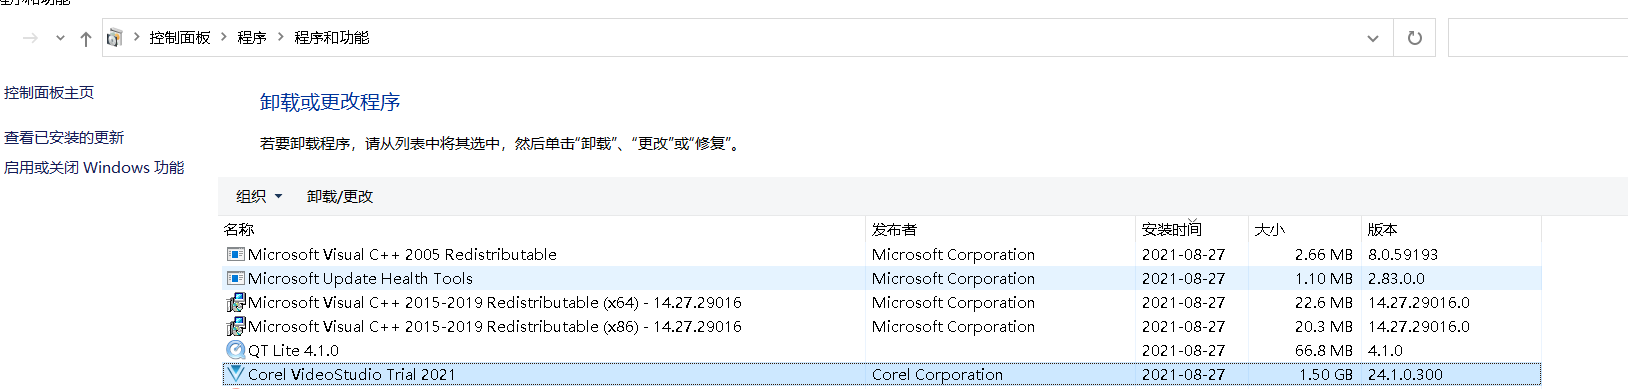Click the control panel icon in address bar

click(115, 38)
